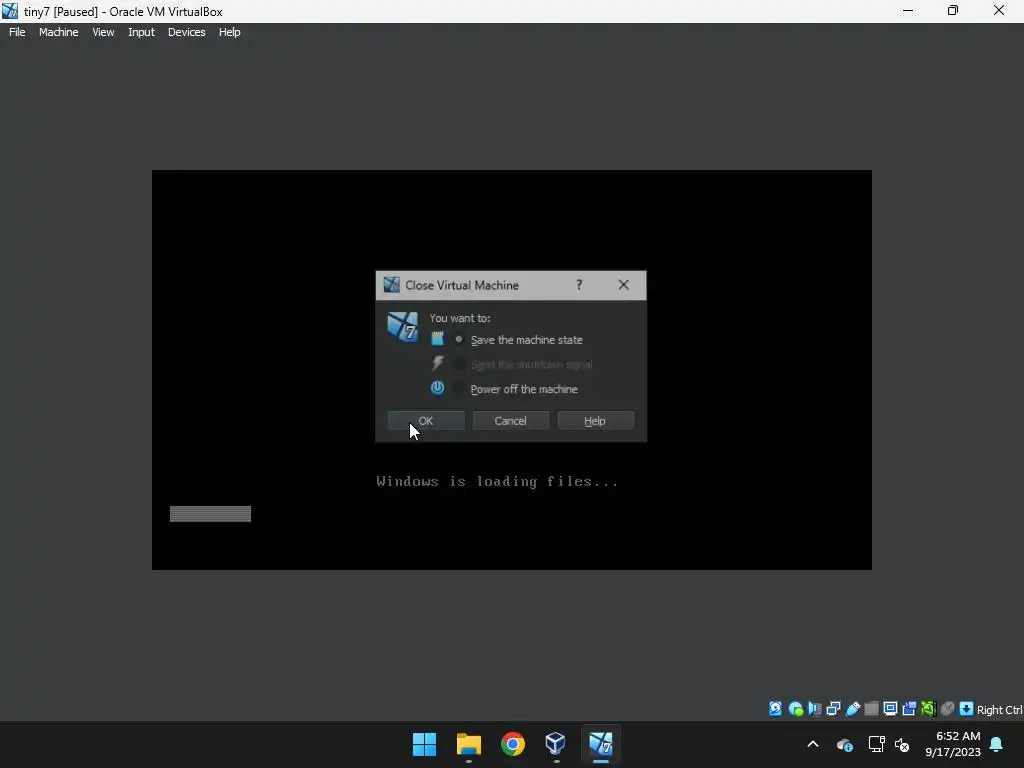Close the Close Virtual Machine dialog

point(624,285)
